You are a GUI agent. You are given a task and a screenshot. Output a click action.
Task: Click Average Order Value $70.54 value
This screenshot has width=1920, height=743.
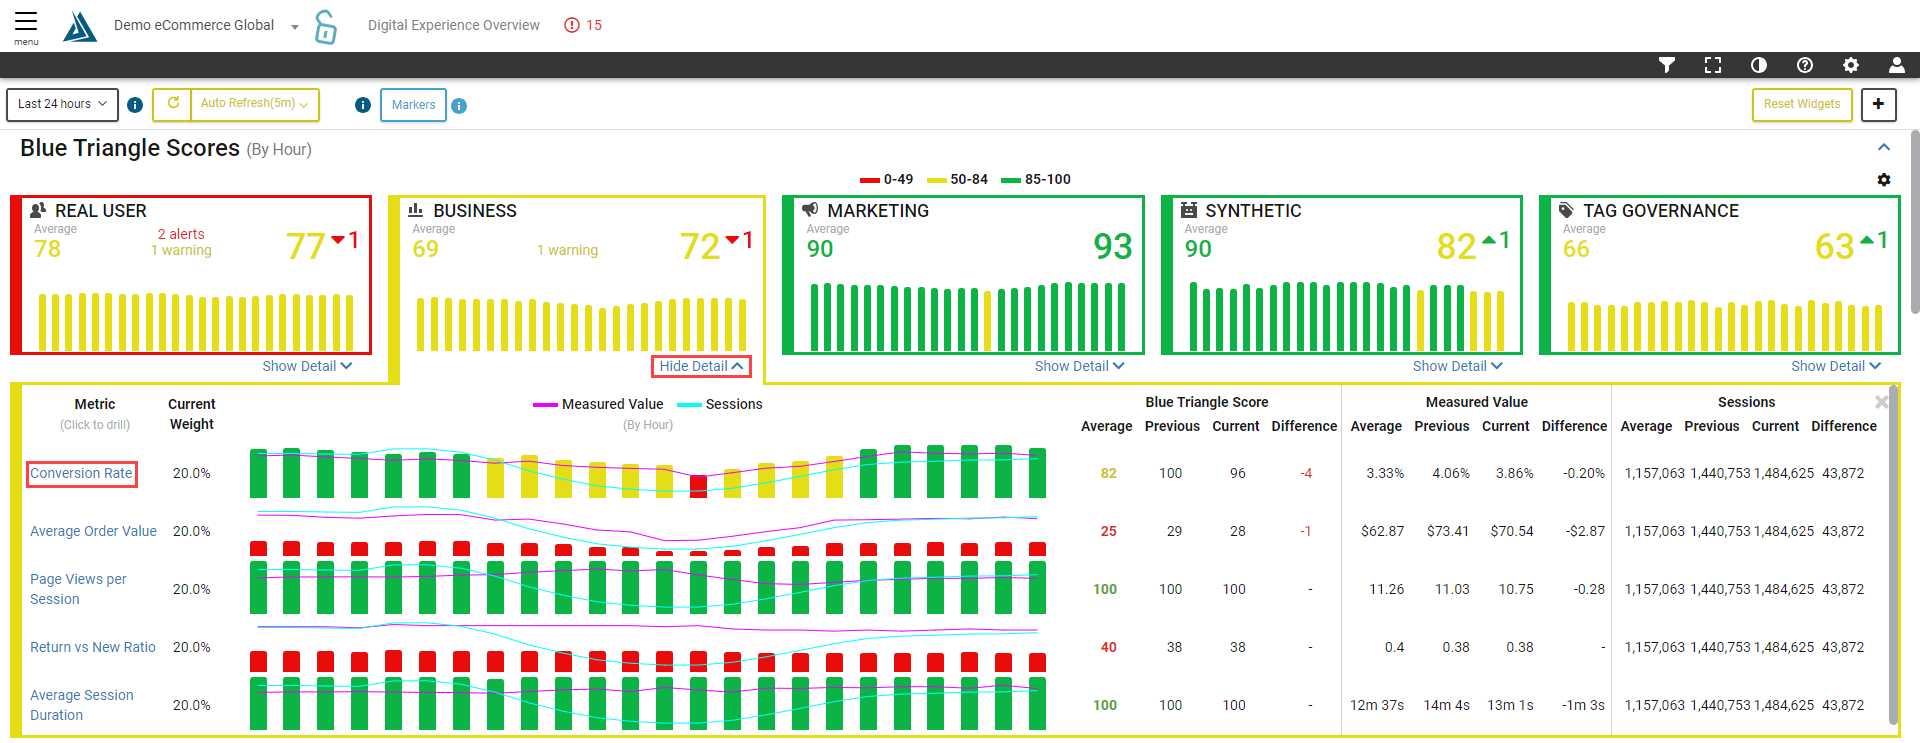coord(1511,531)
